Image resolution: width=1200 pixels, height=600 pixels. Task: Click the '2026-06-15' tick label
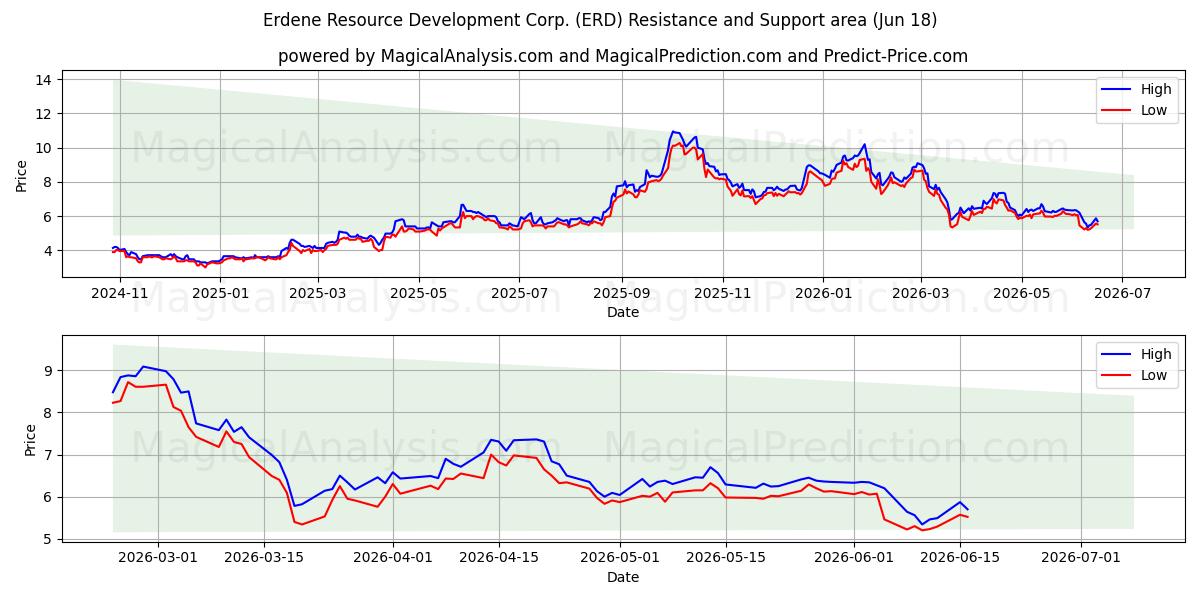[960, 558]
